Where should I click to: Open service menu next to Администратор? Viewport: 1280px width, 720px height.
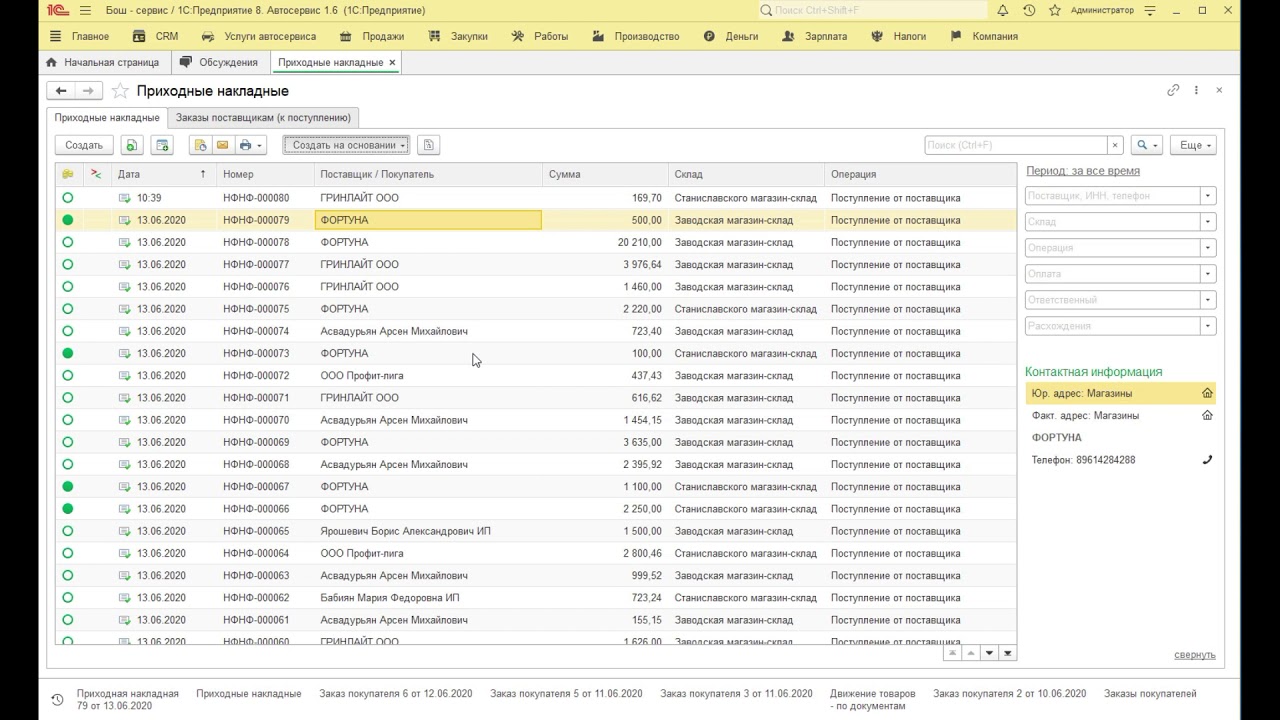(x=1150, y=10)
